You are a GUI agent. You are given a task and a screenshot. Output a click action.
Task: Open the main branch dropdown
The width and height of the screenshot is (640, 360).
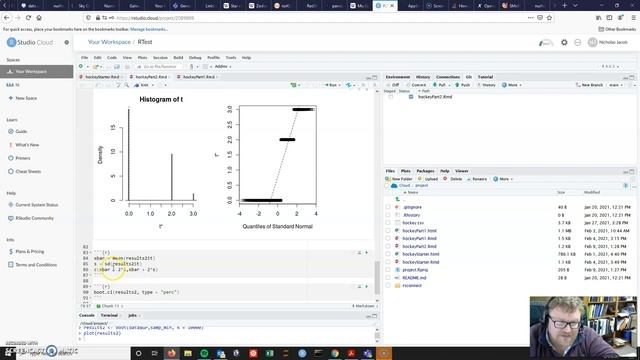pyautogui.click(x=616, y=85)
